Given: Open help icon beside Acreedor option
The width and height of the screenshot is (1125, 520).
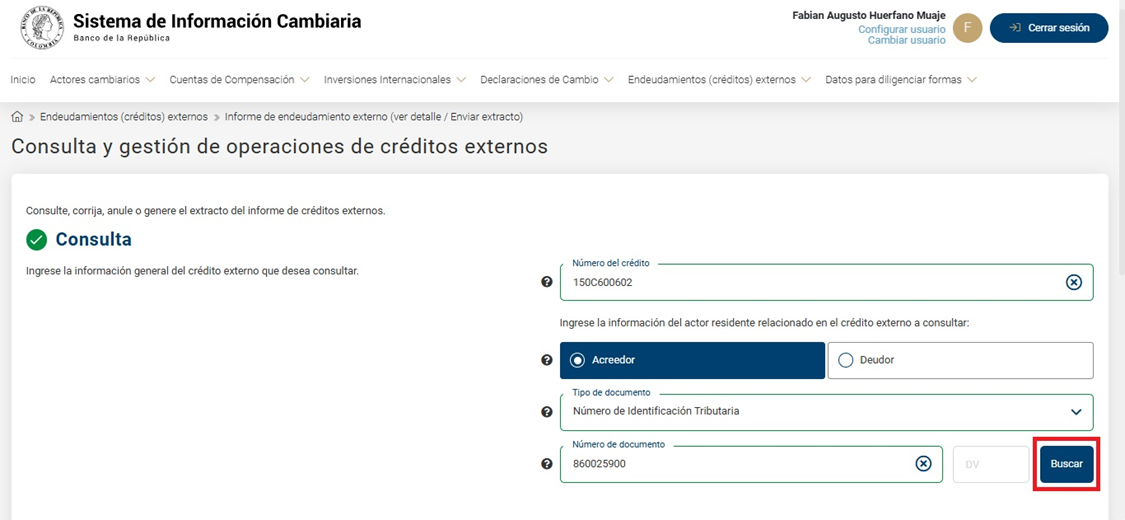Looking at the screenshot, I should click(546, 360).
